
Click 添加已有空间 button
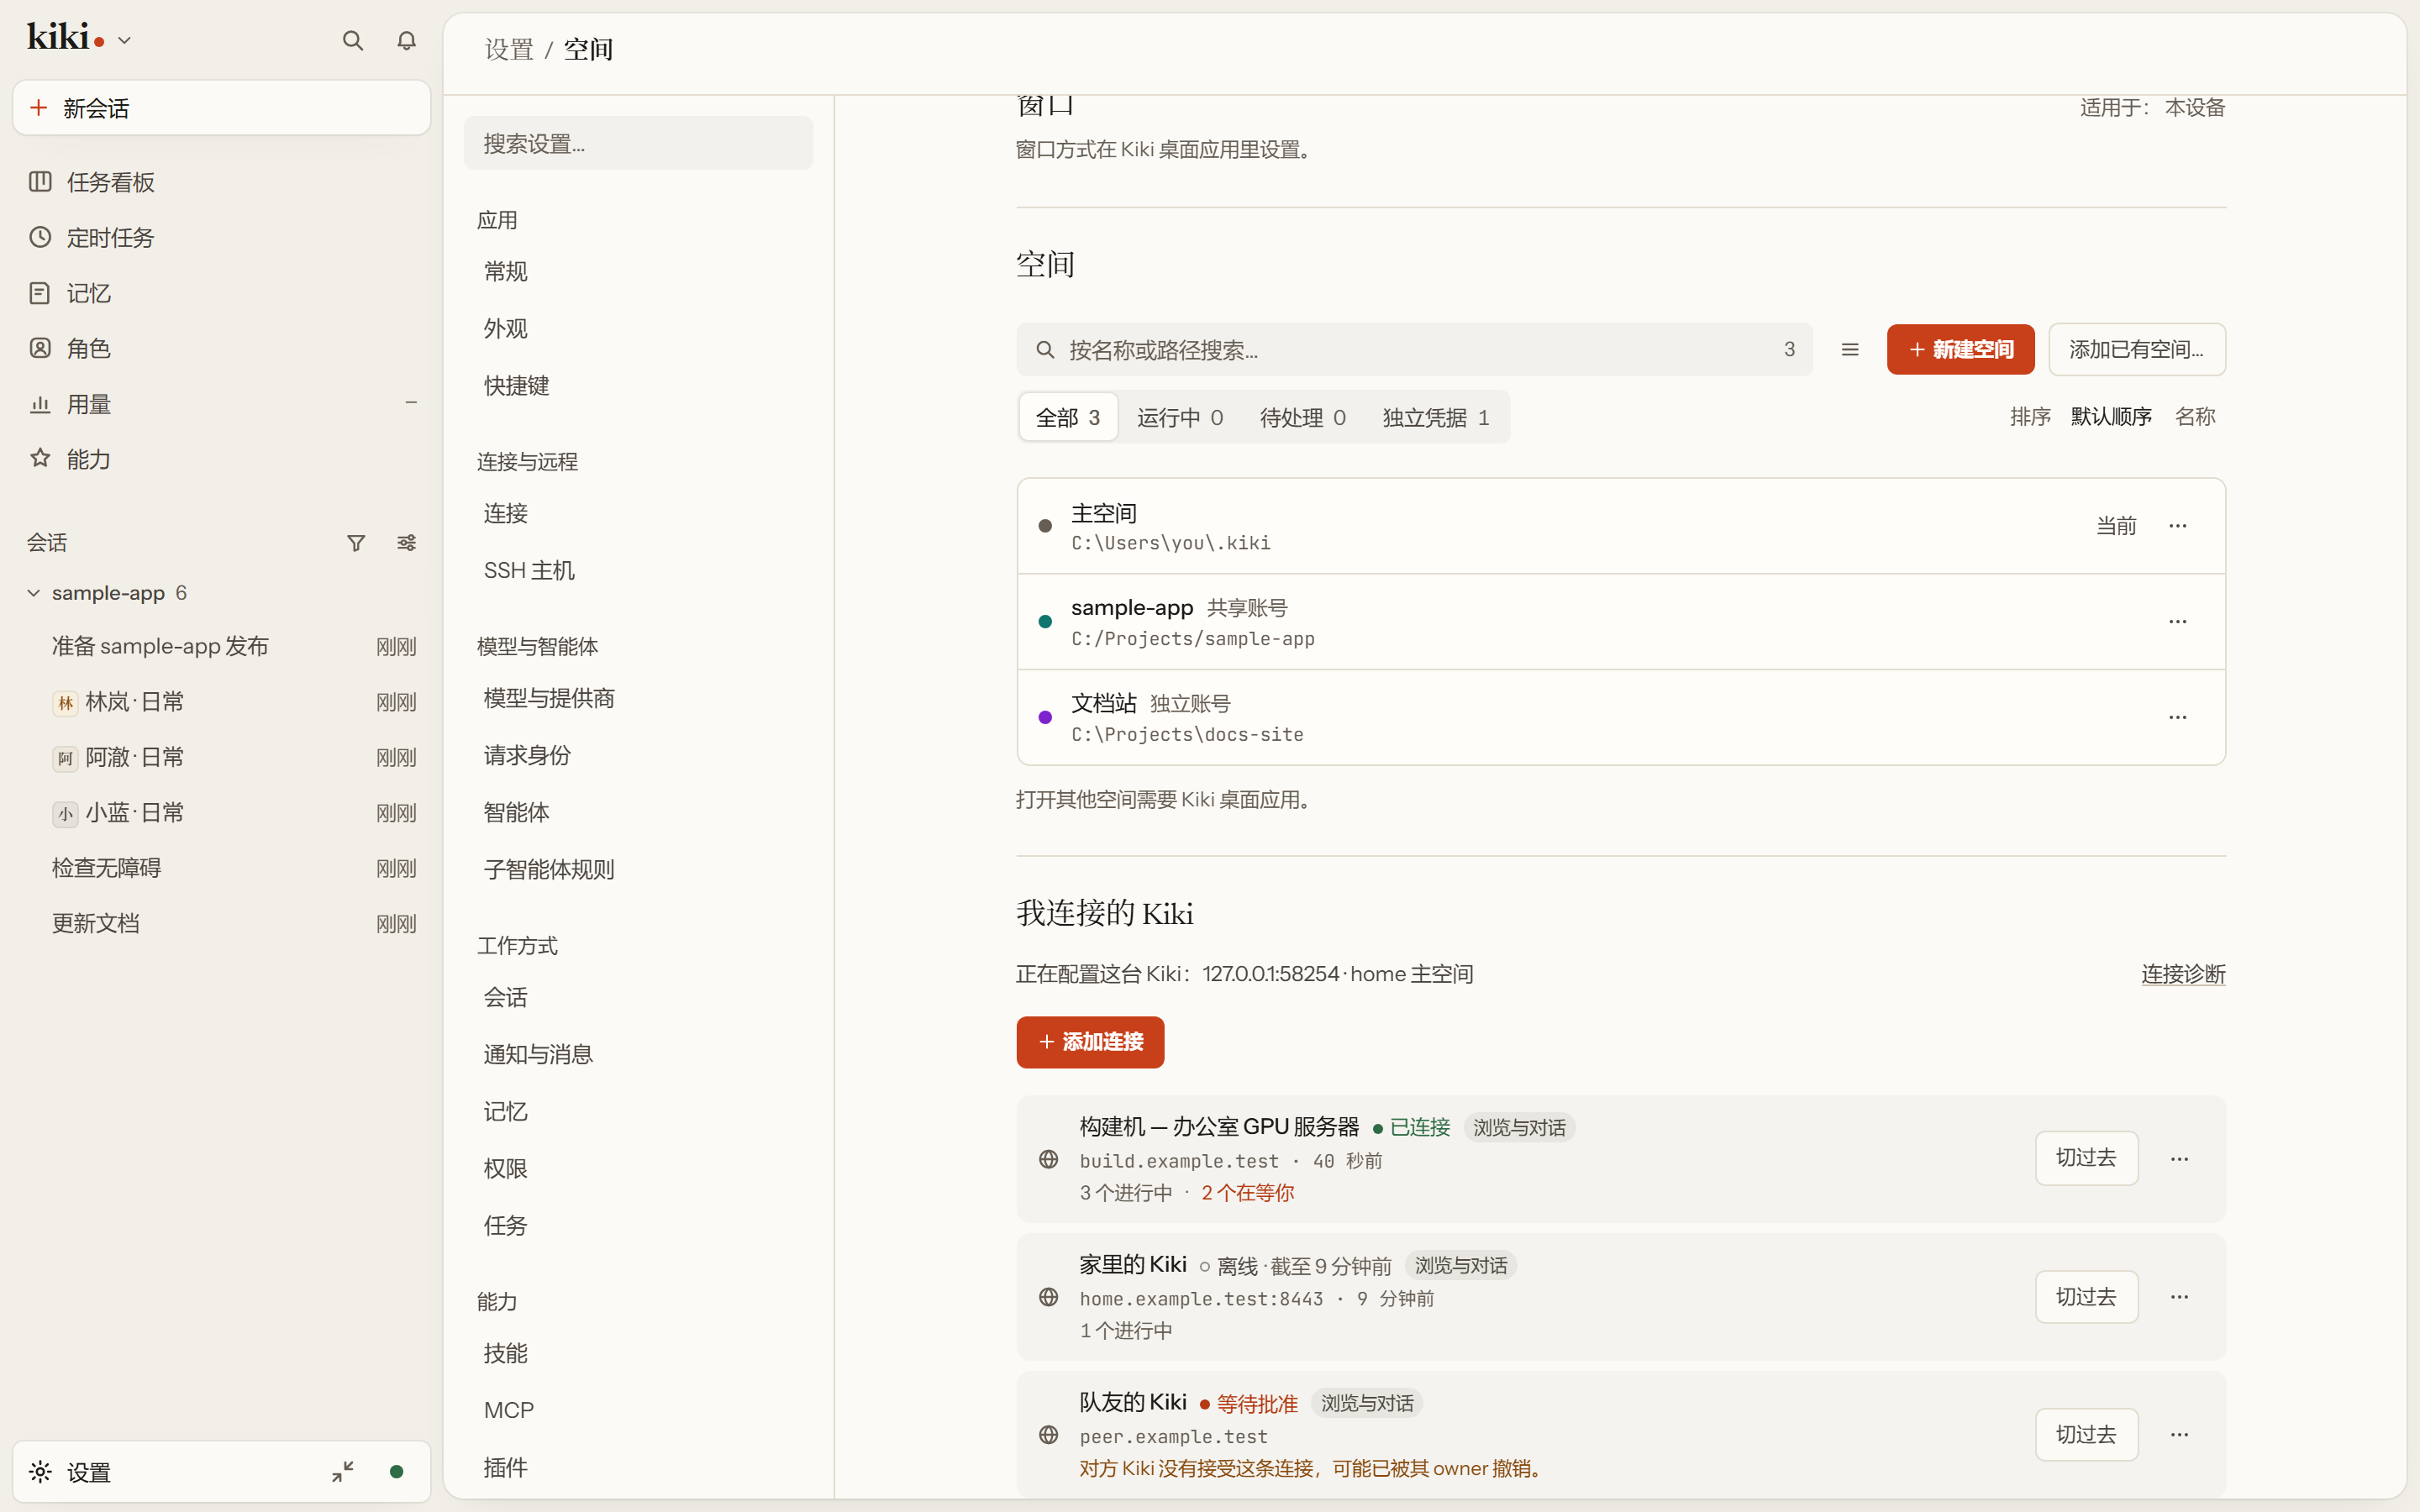point(2136,349)
